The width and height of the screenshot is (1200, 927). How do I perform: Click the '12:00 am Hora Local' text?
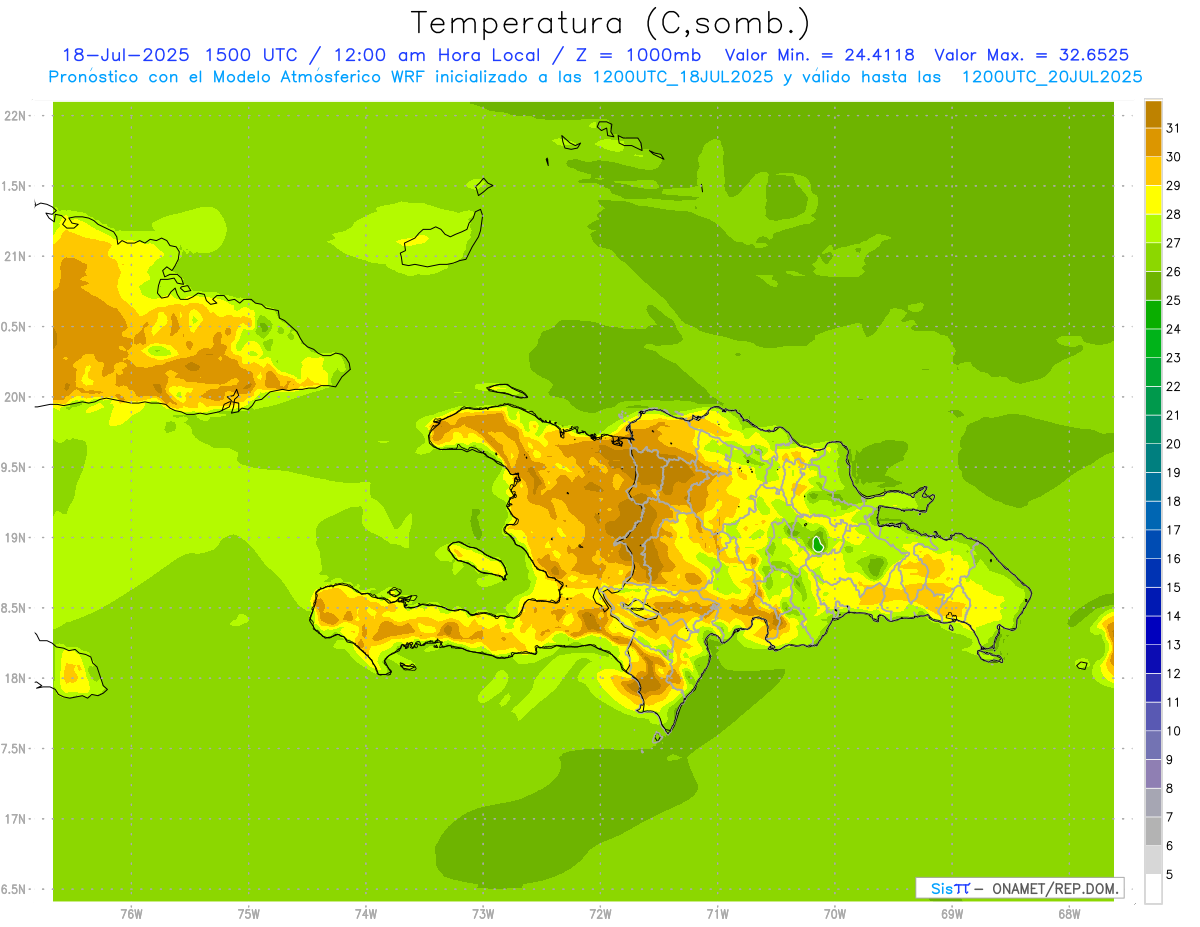(434, 55)
